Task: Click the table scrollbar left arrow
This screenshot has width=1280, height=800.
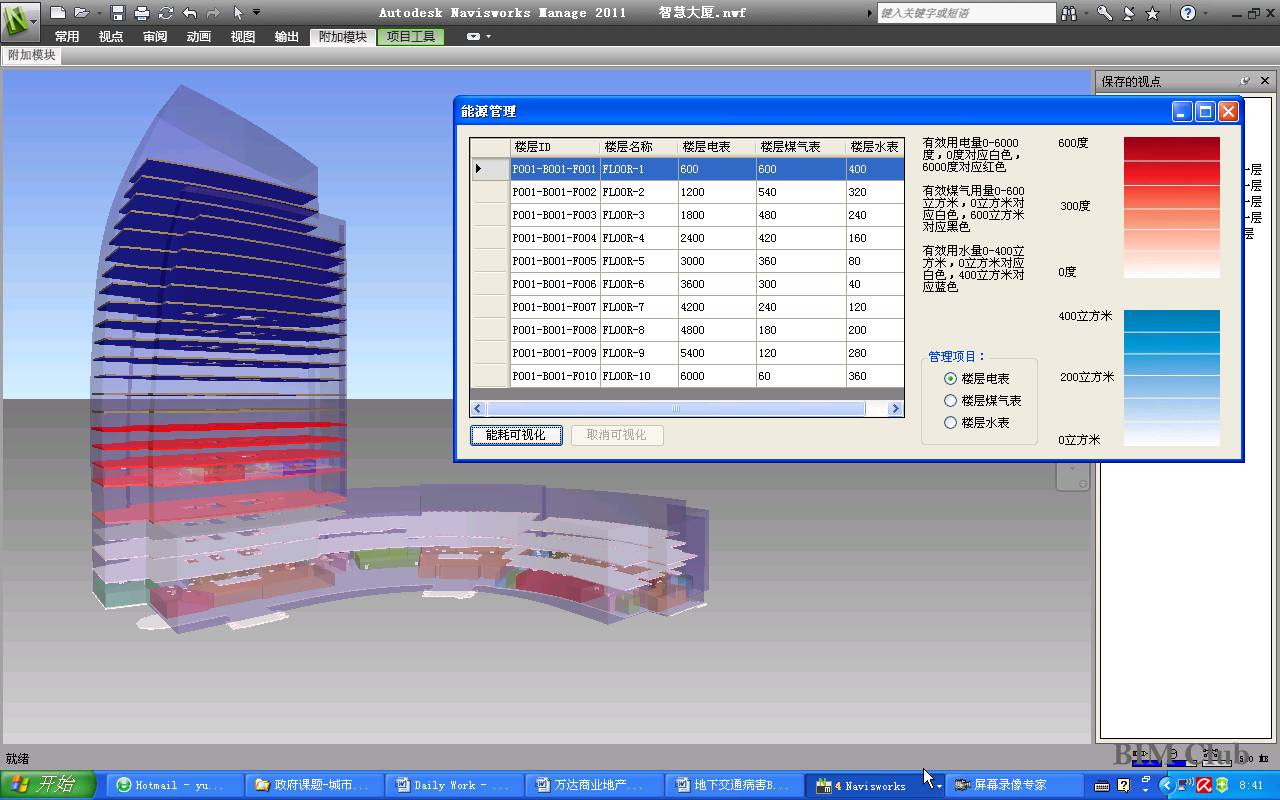Action: (478, 409)
